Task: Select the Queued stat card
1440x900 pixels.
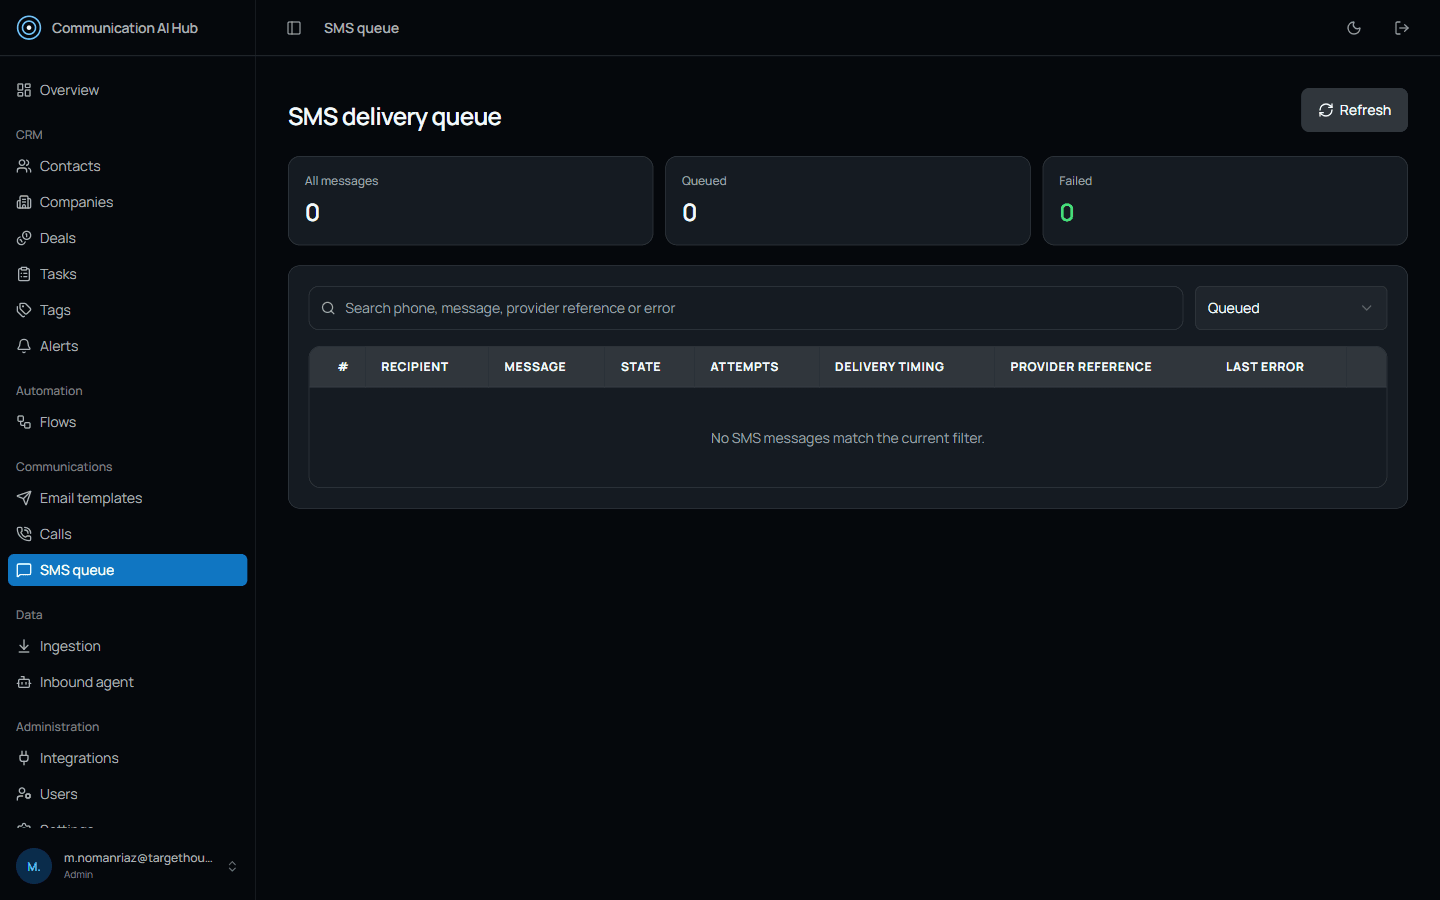Action: coord(848,200)
